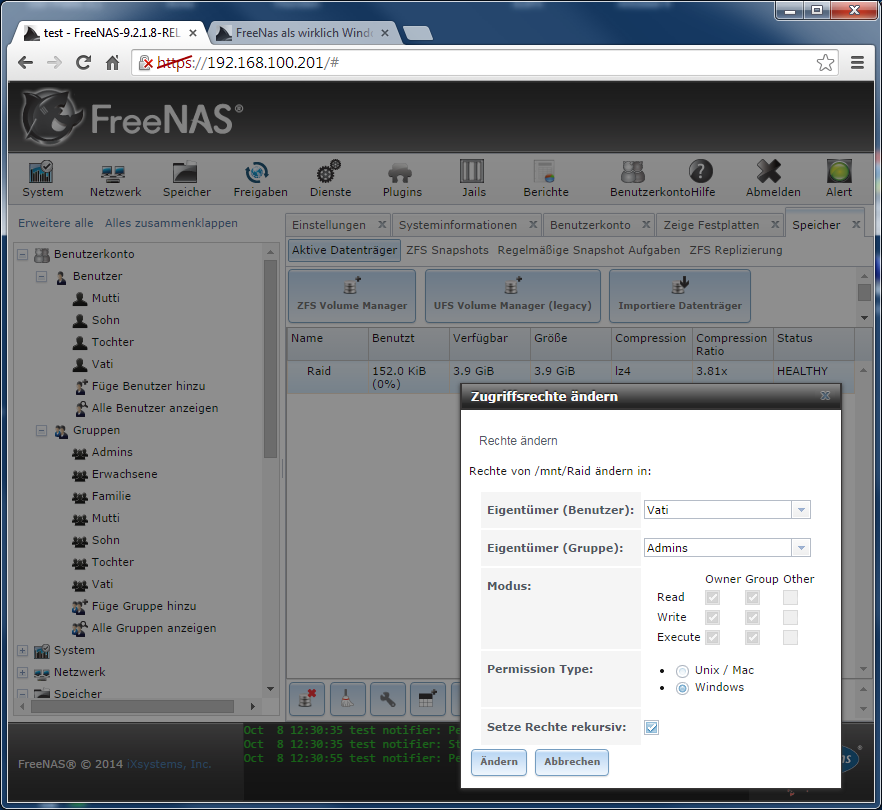Open the Benutzerkonto toolbar icon
Screen dimensions: 882x810
pyautogui.click(x=633, y=172)
